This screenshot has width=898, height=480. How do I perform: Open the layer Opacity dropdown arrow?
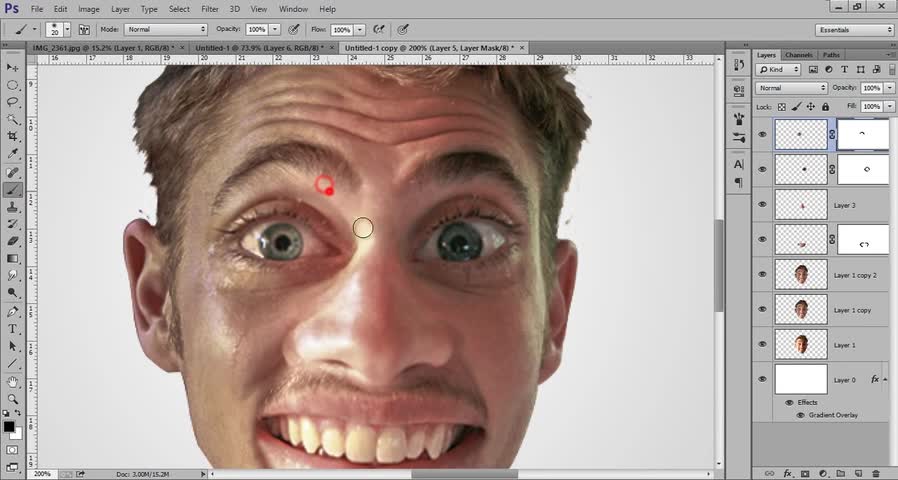pos(889,88)
